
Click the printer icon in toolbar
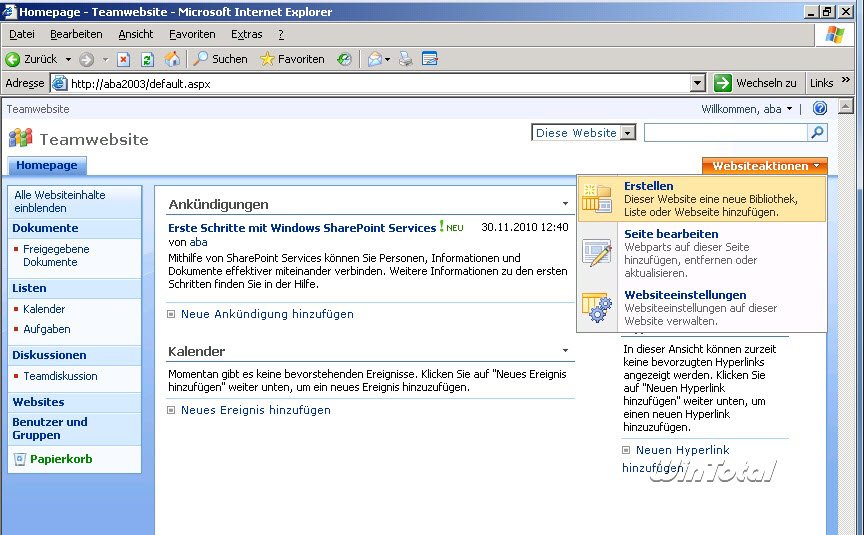406,59
